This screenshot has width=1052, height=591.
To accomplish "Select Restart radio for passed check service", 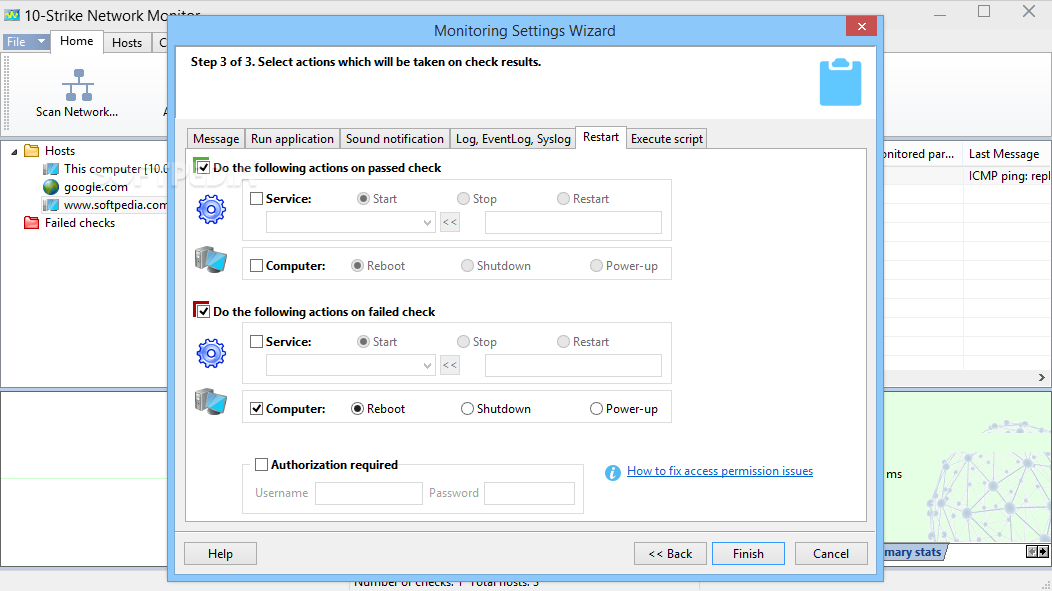I will (563, 199).
